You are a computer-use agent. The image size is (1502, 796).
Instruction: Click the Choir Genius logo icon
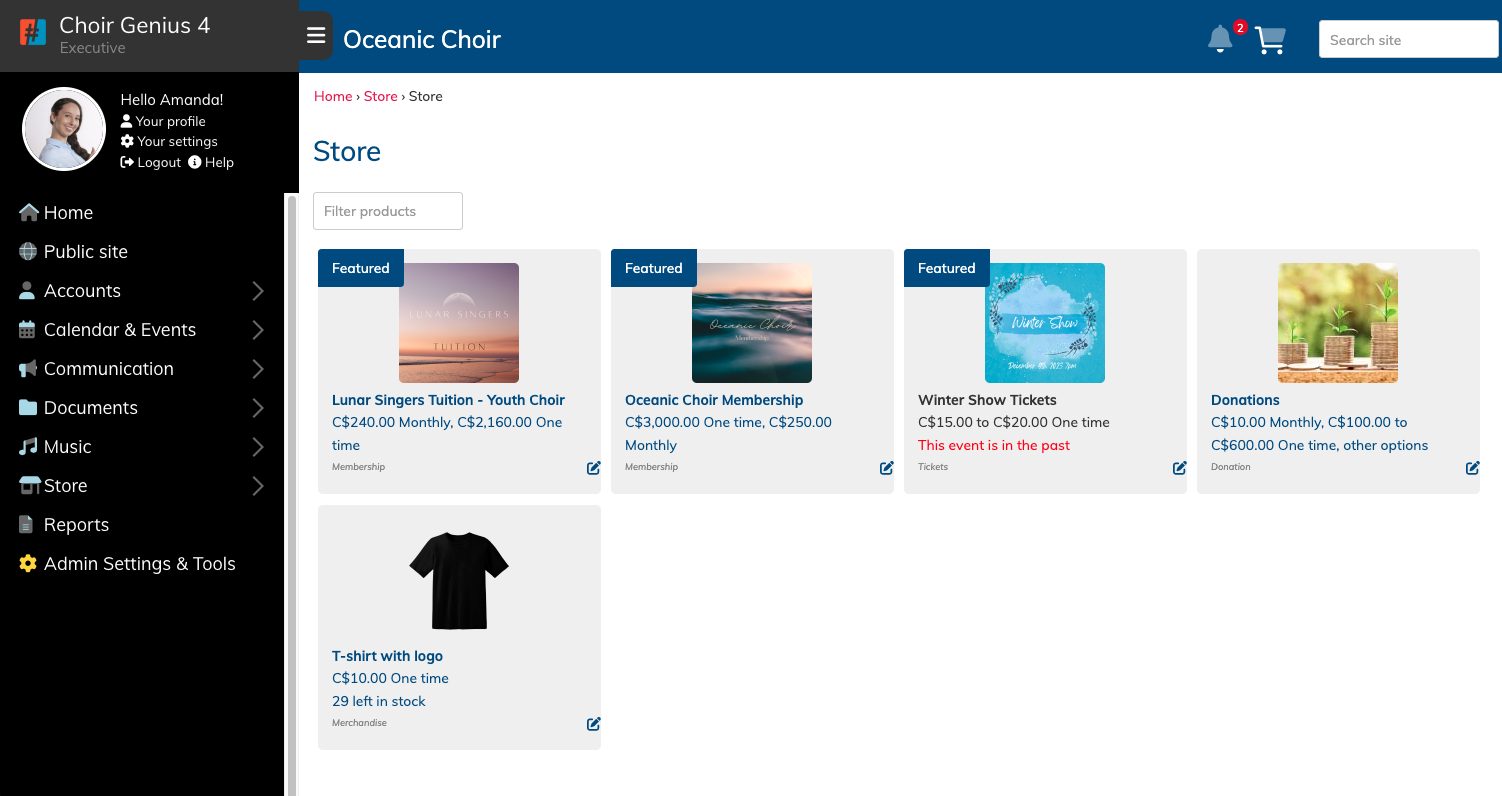(x=33, y=33)
